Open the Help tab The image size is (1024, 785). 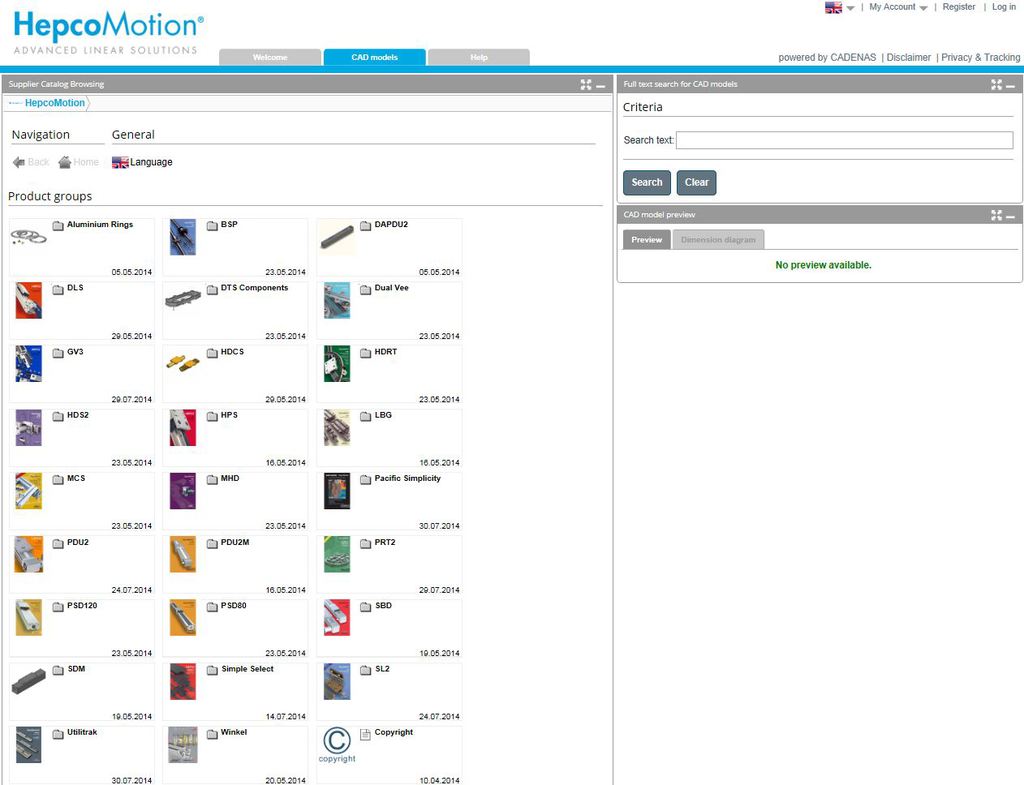point(479,57)
